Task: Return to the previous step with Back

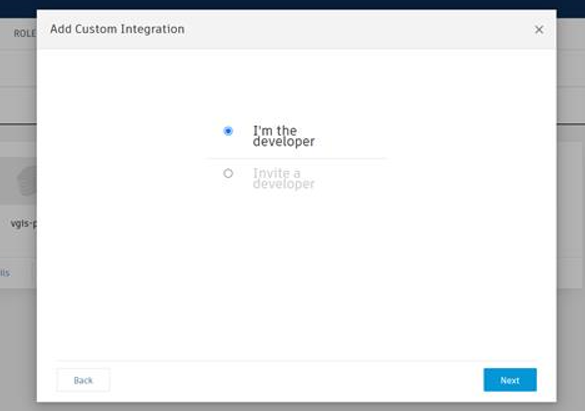Action: tap(83, 380)
